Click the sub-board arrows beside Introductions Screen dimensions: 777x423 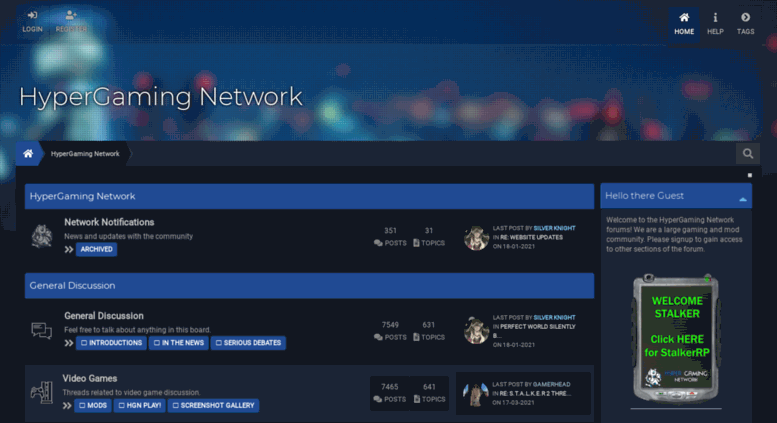68,343
